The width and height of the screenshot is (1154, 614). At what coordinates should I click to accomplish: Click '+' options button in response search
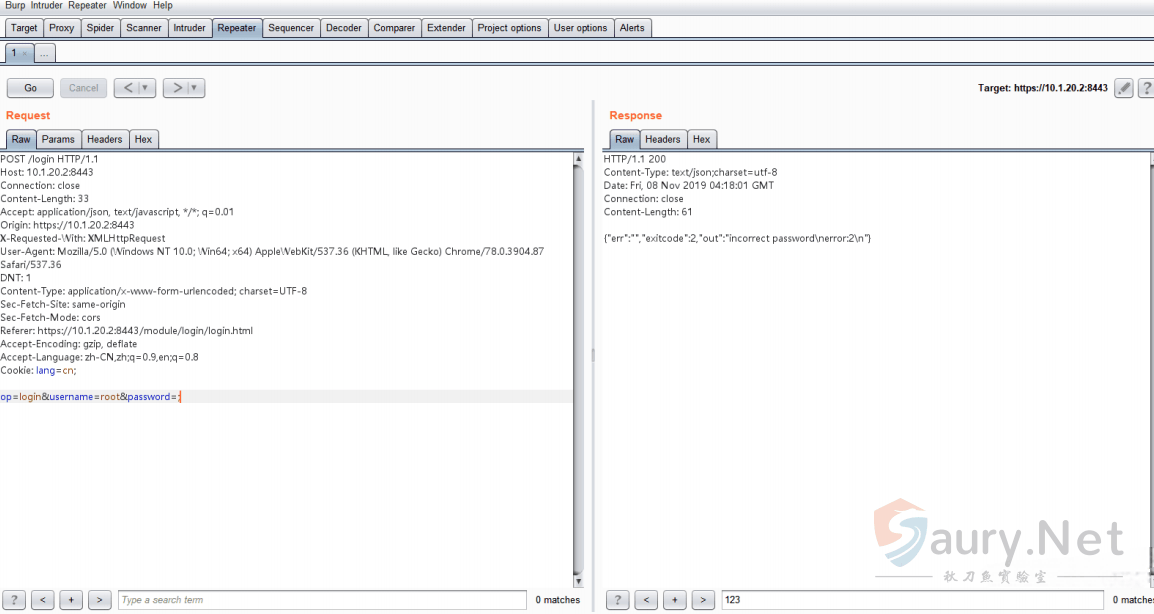coord(675,600)
